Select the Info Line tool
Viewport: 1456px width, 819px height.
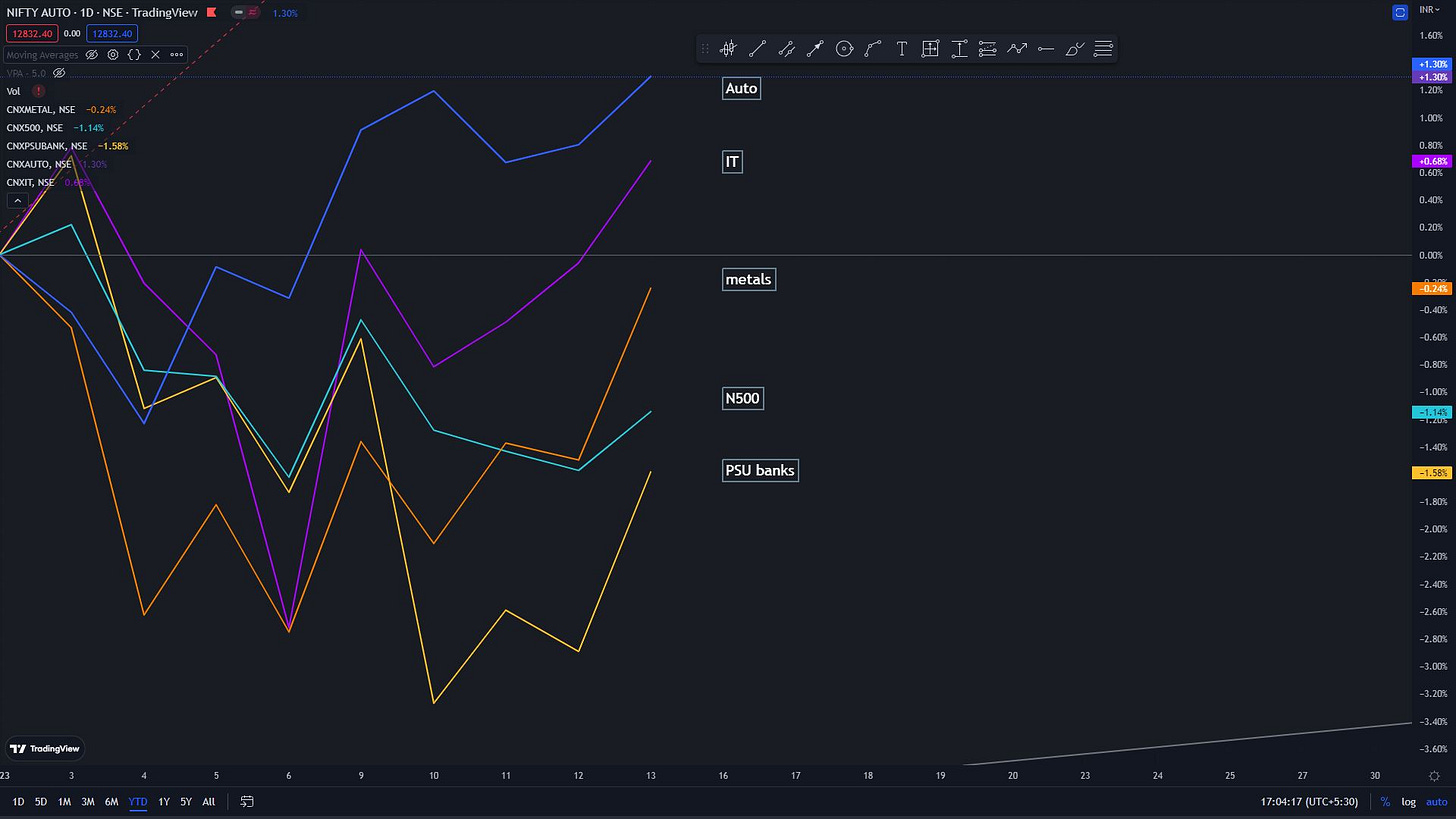pos(787,48)
